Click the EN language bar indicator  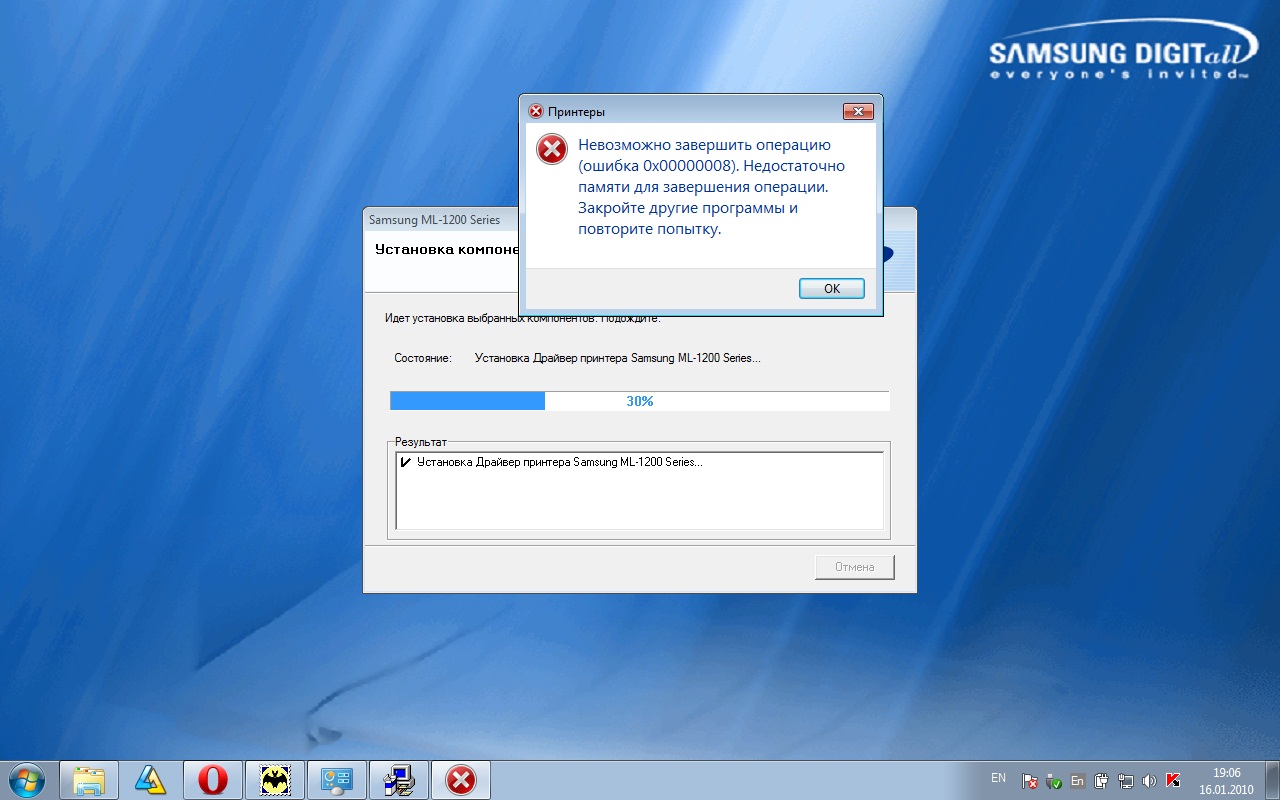[998, 778]
